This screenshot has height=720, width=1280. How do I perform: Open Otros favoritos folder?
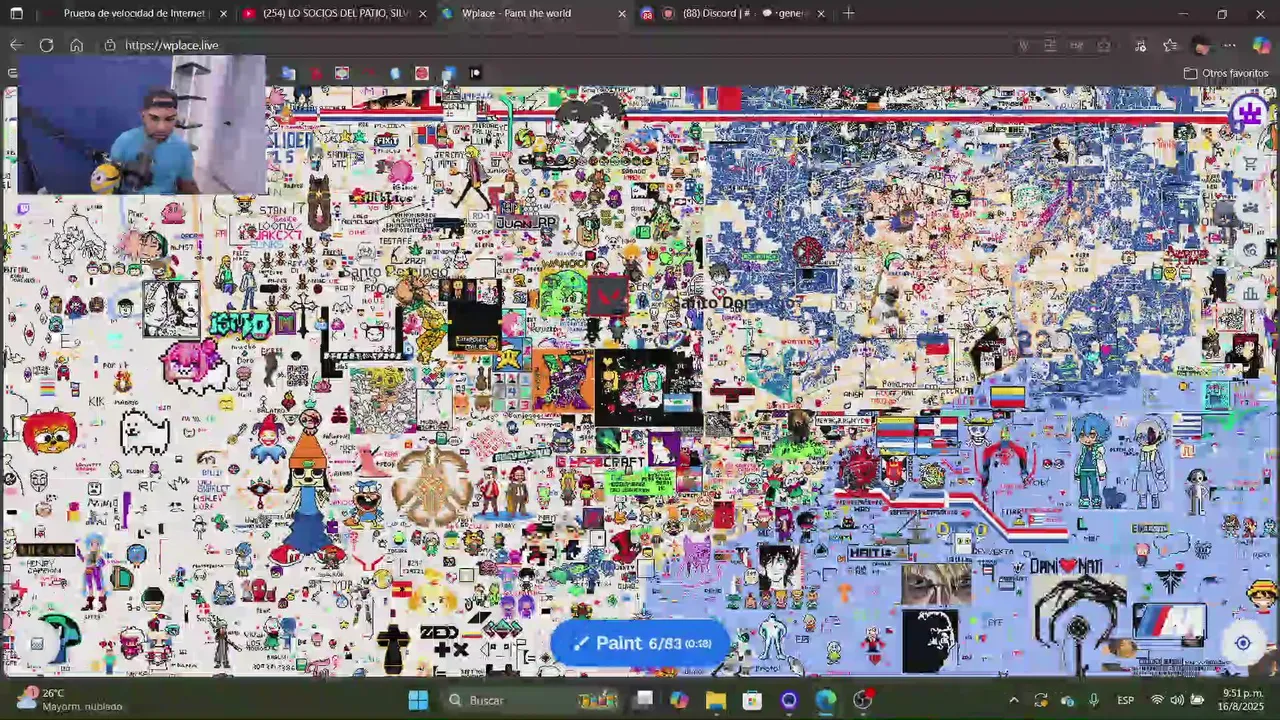coord(1226,73)
